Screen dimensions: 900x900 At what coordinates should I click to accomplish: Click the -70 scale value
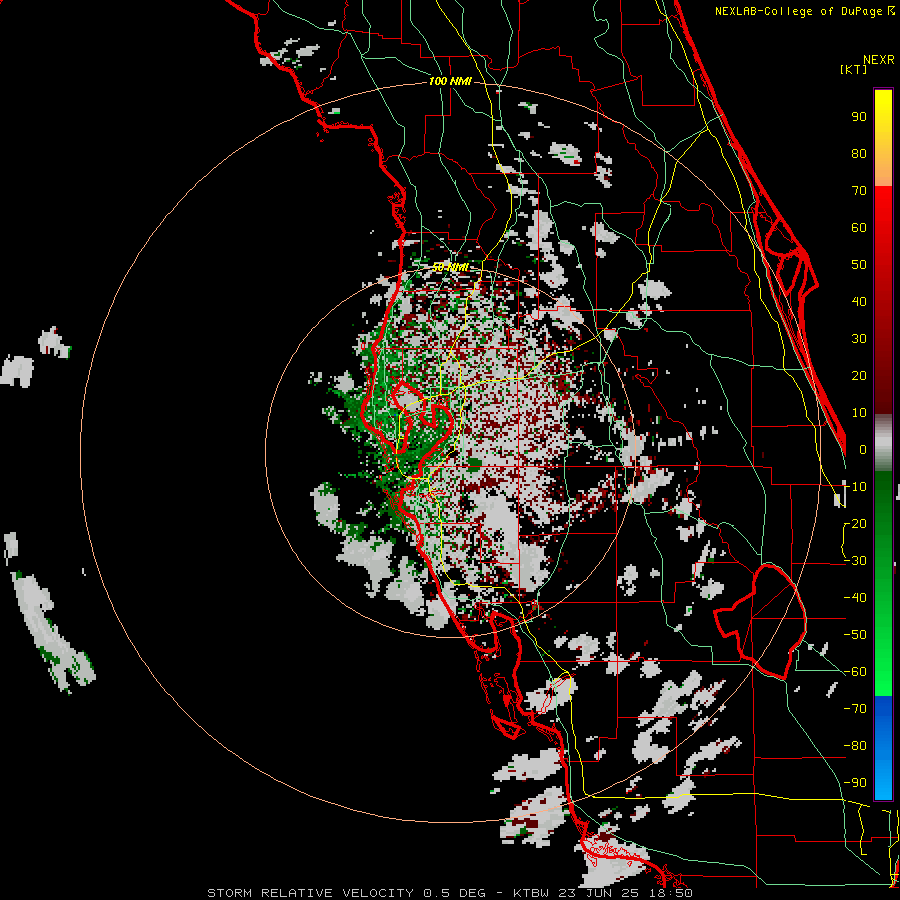(855, 709)
